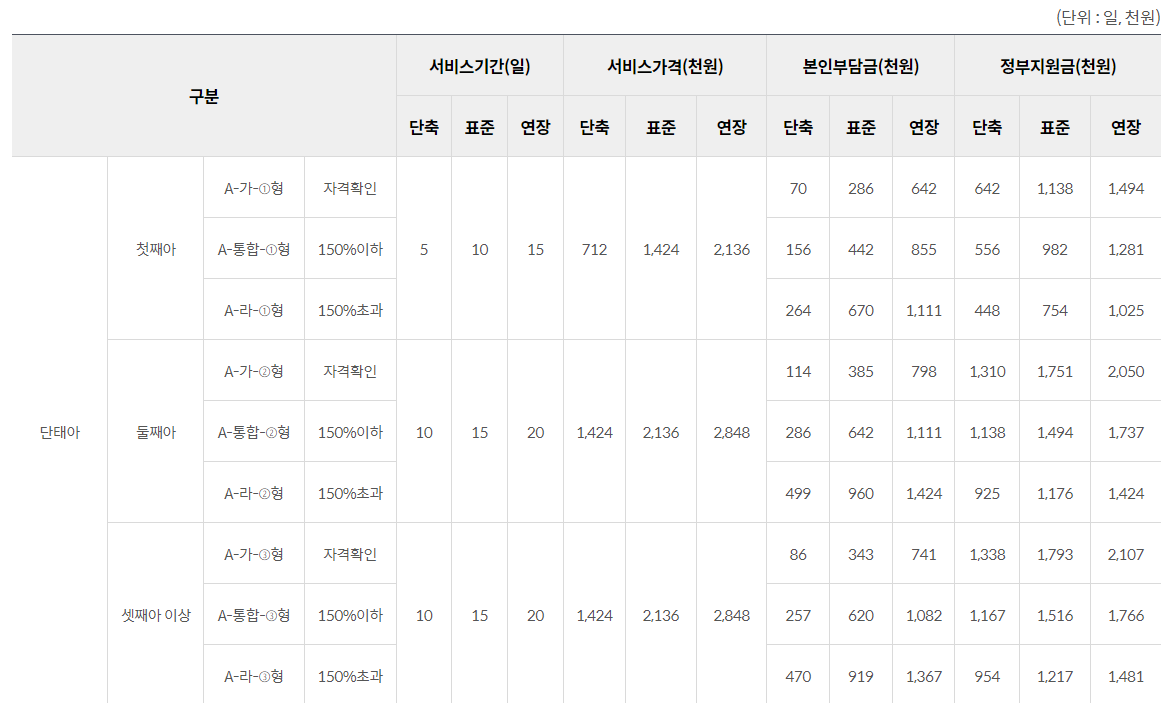Select the subsidy value '1,737'
This screenshot has width=1170, height=703.
pyautogui.click(x=1126, y=432)
